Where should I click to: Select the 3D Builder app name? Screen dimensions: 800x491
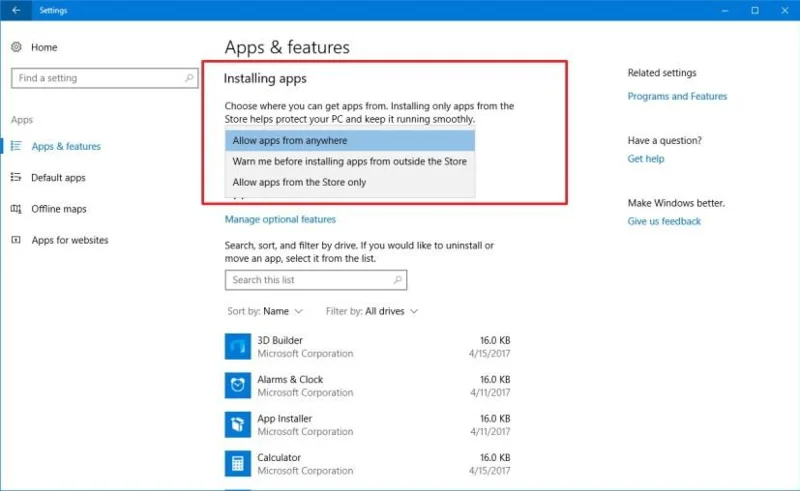coord(280,340)
